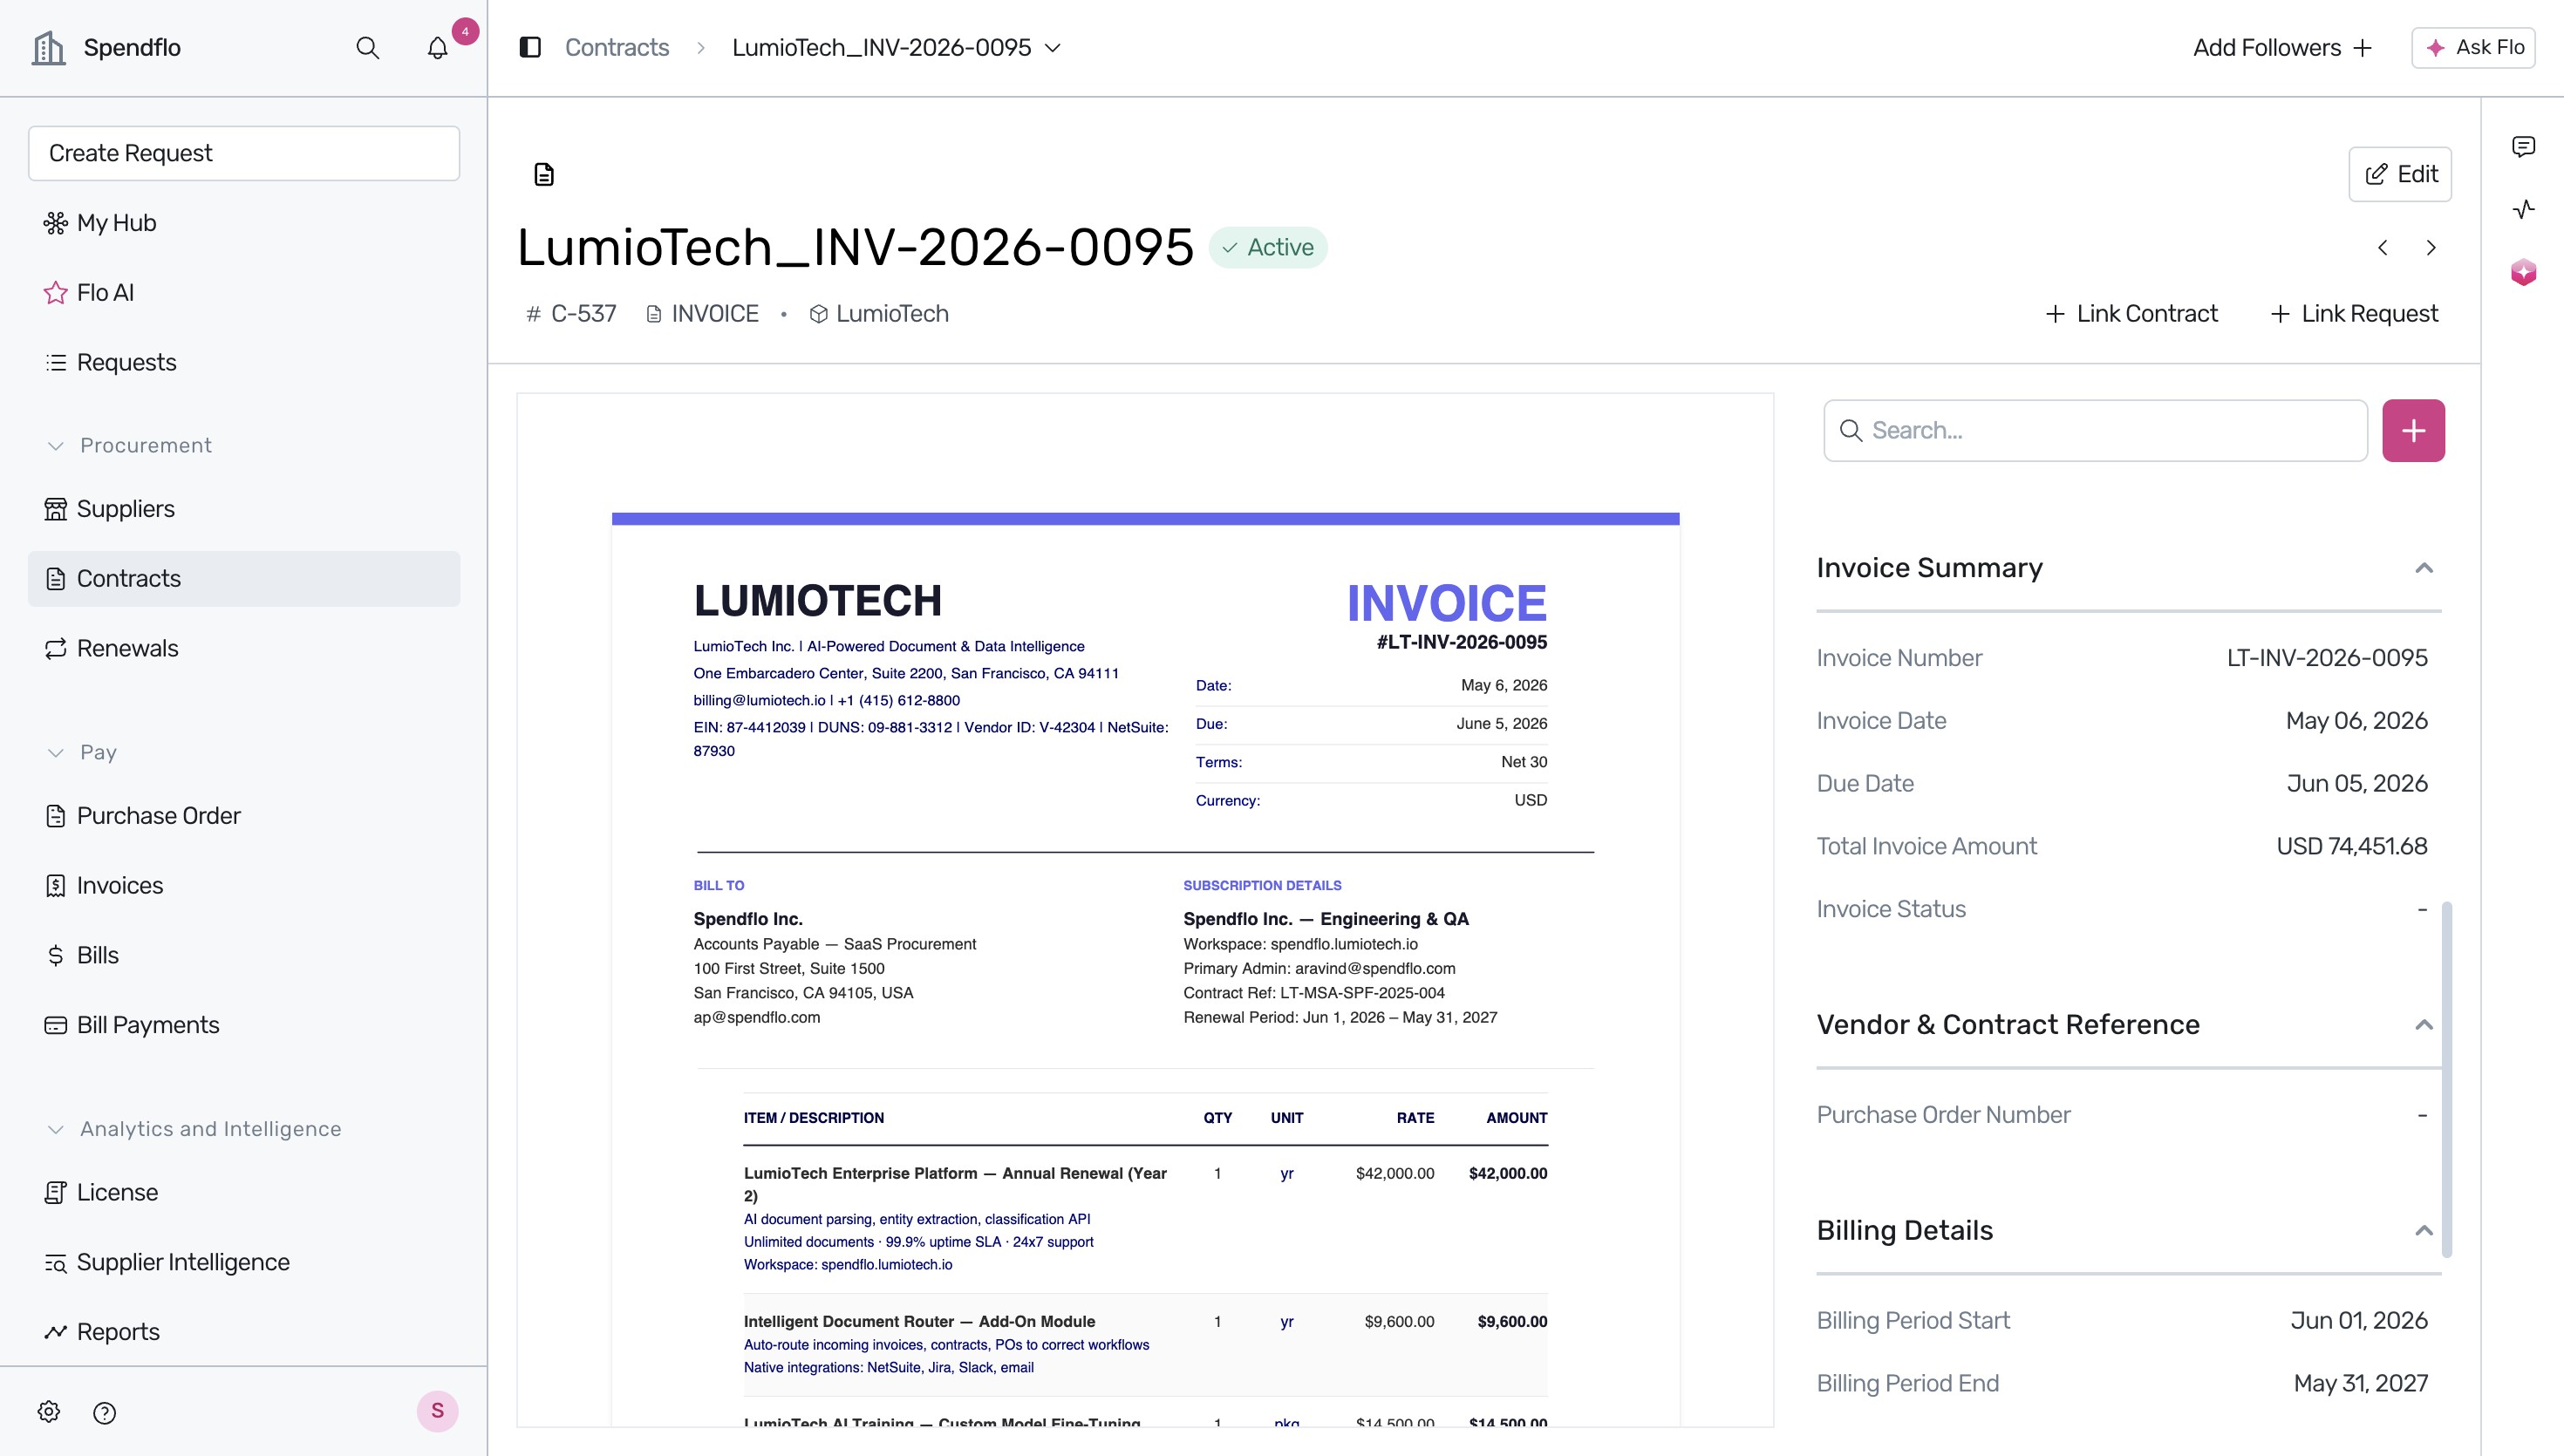The image size is (2564, 1456).
Task: Open License in the sidebar
Action: click(x=244, y=1192)
